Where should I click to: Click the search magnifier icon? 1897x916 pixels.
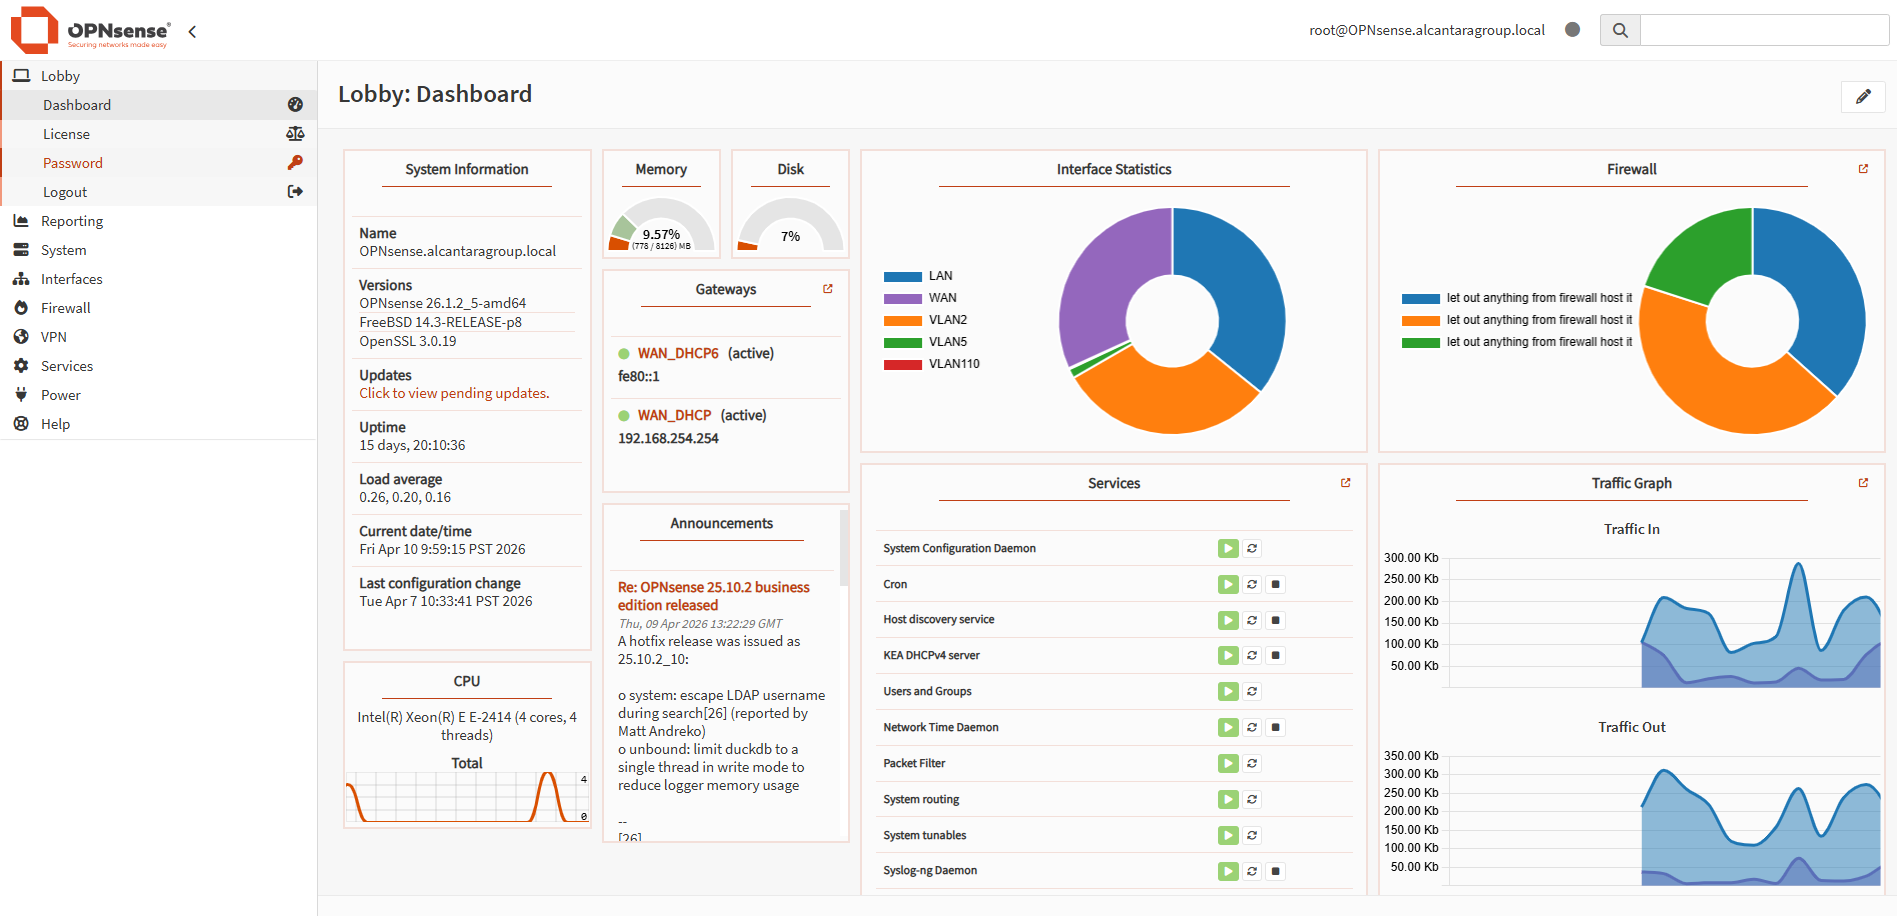point(1619,29)
